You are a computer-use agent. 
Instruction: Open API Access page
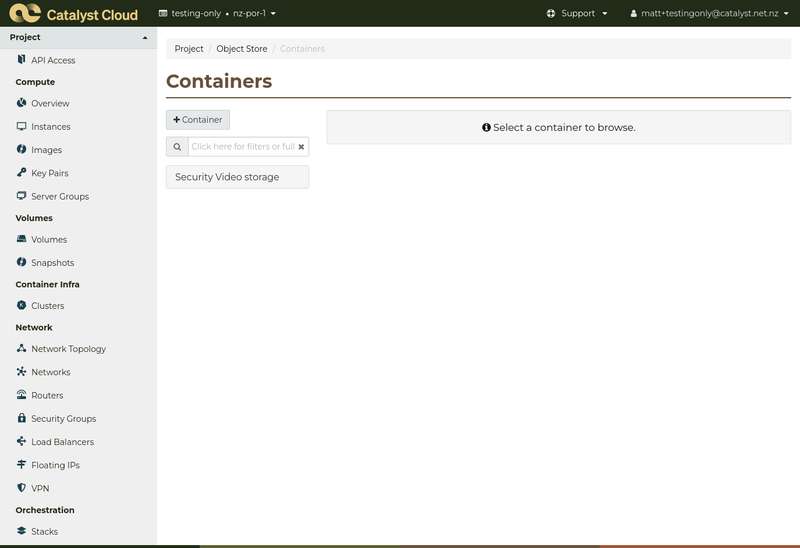[53, 60]
